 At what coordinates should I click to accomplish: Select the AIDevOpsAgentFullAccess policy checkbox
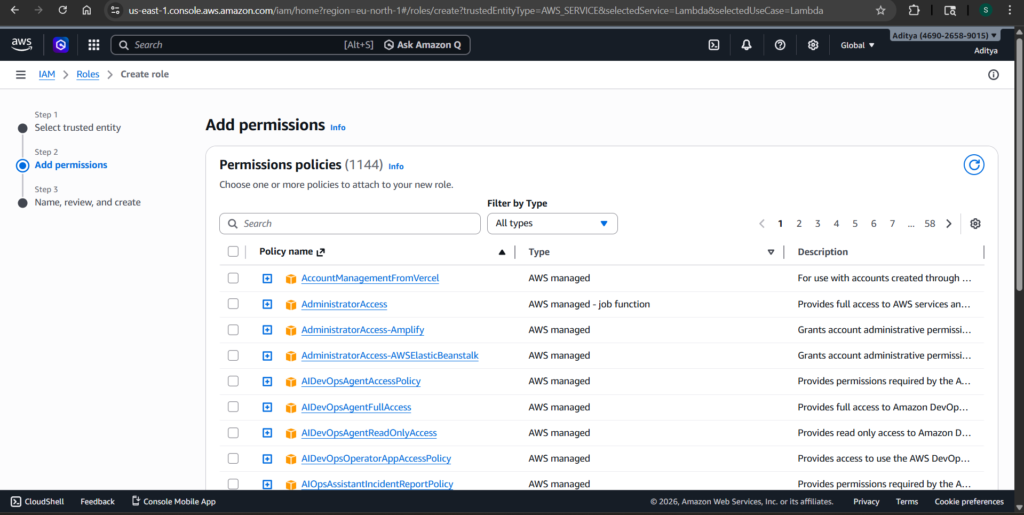click(x=233, y=407)
